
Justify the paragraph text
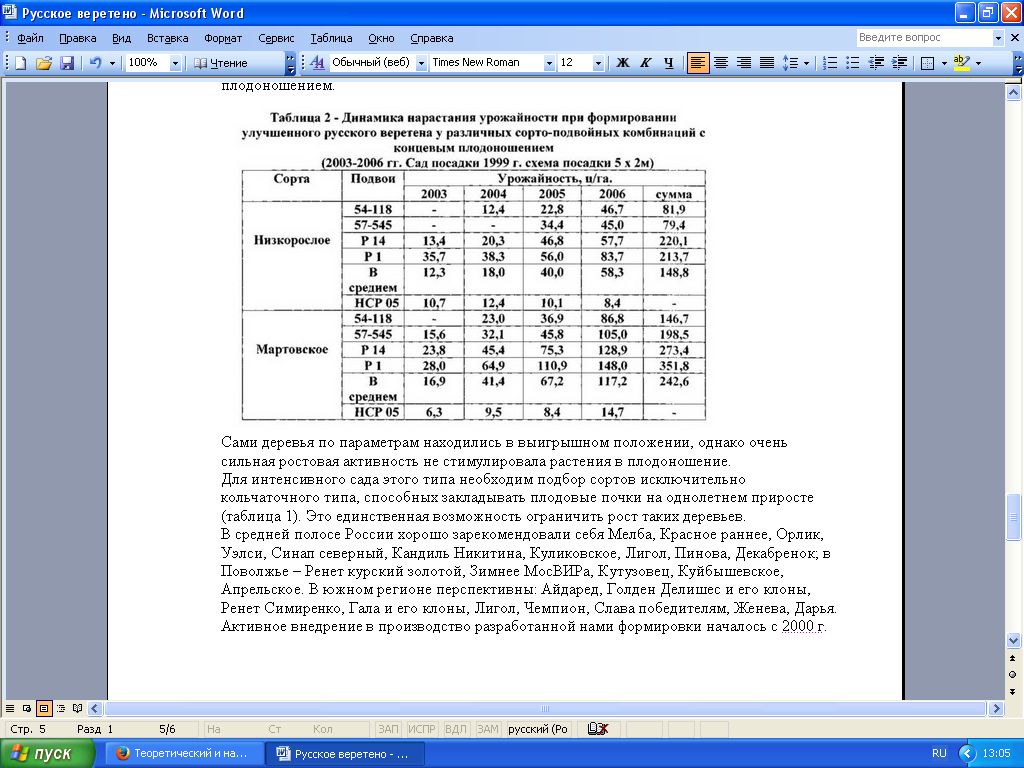pos(767,63)
